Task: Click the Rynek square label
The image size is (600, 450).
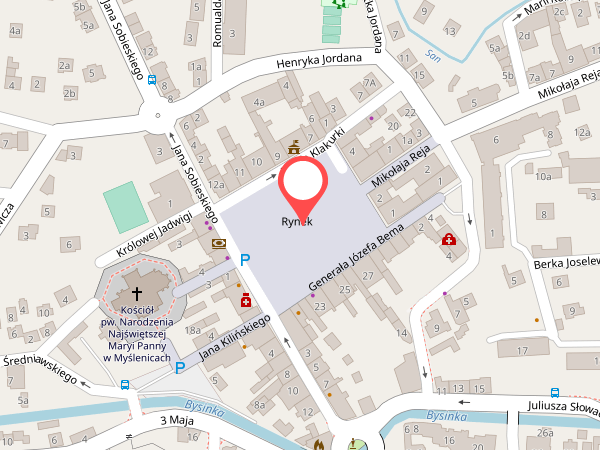Action: 297,222
